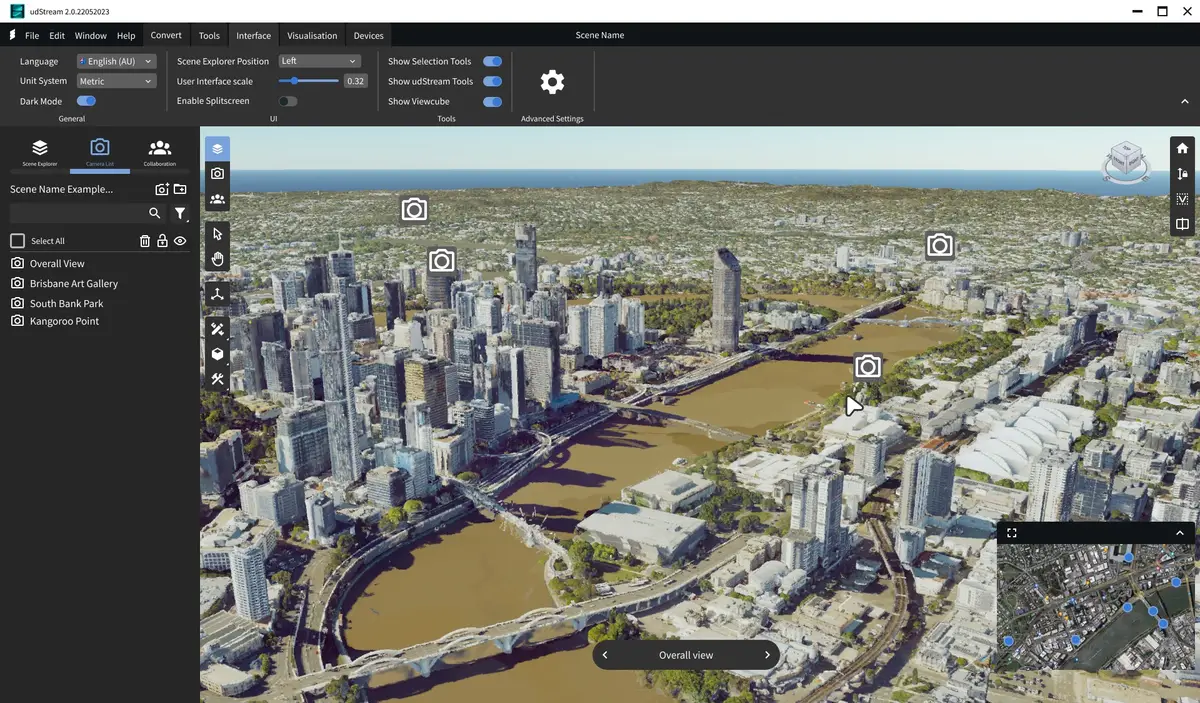Screen dimensions: 1200x703
Task: Toggle Show udStream Tools switch
Action: pos(492,81)
